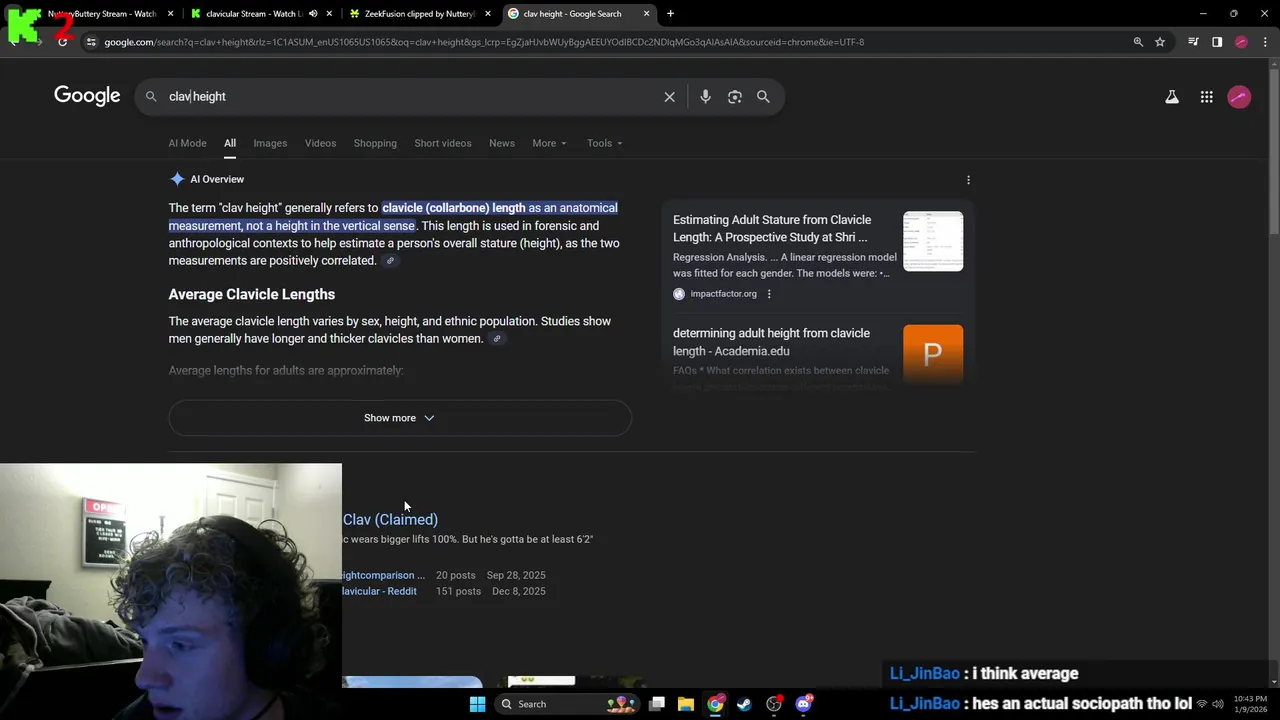Start voice search with microphone icon

tap(706, 97)
